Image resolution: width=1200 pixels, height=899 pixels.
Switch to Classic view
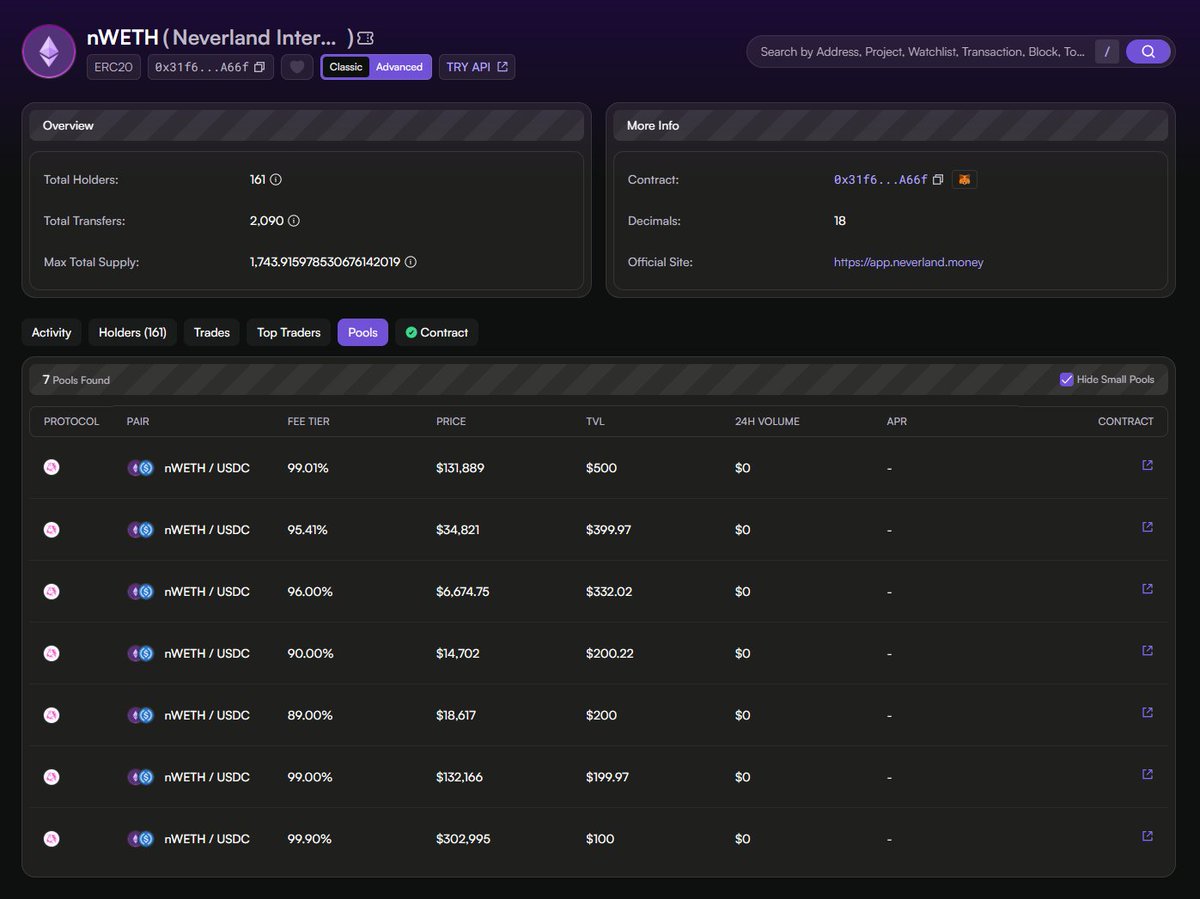click(346, 67)
